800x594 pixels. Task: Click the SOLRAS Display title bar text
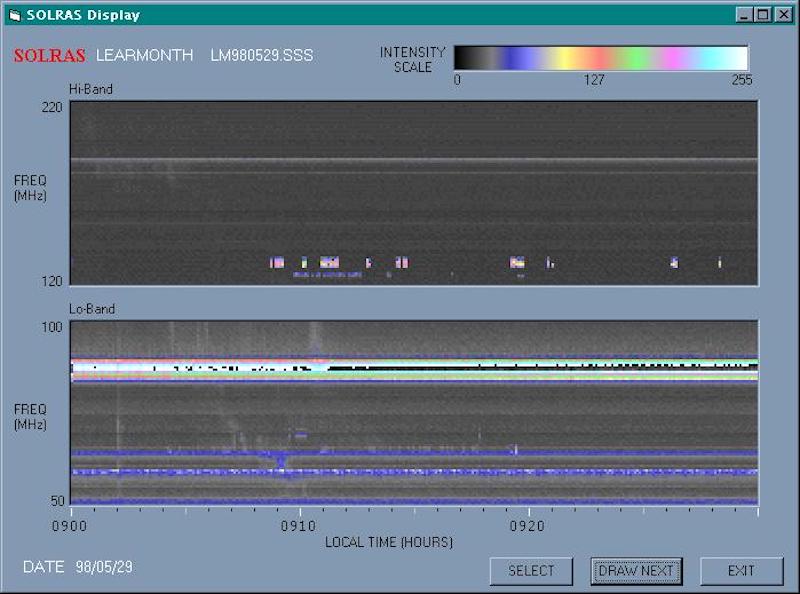coord(83,15)
